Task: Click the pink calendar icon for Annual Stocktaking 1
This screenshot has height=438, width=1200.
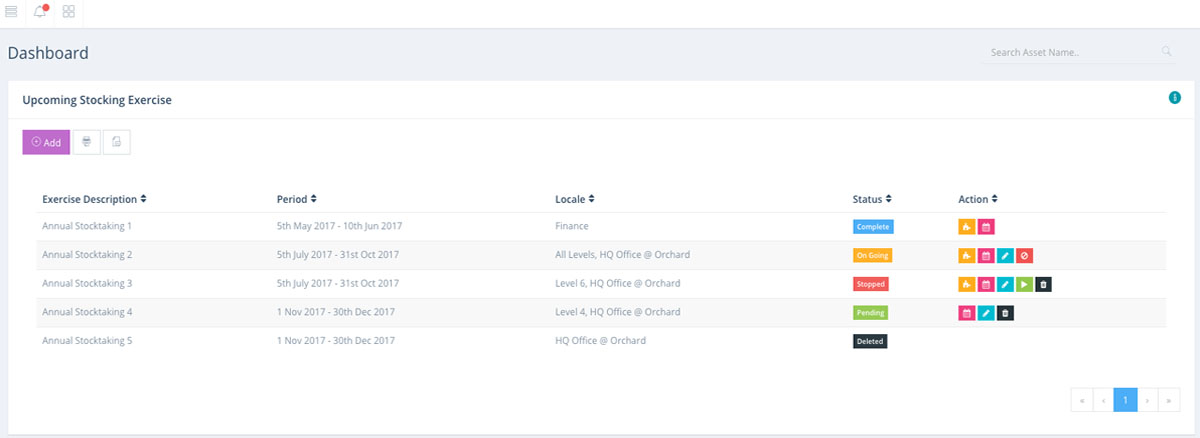Action: (x=986, y=227)
